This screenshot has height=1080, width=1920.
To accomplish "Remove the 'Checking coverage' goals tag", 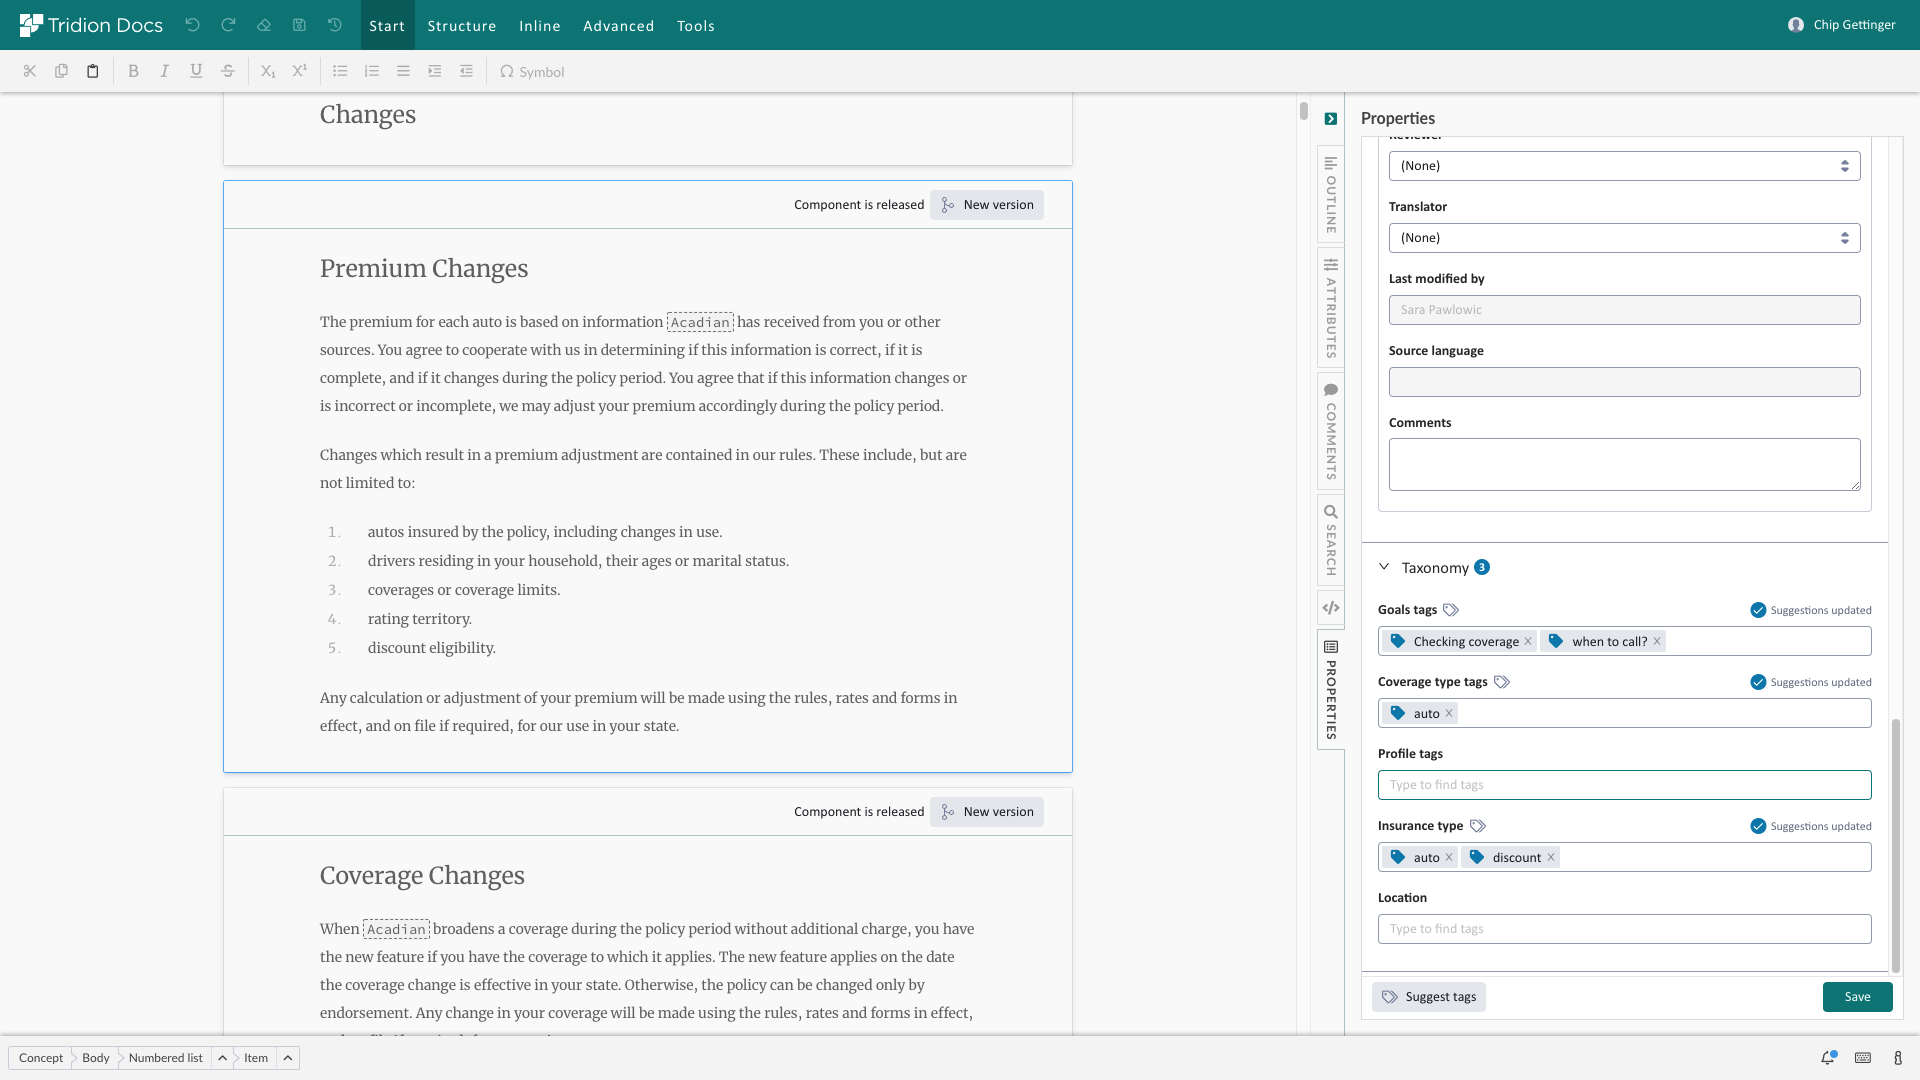I will (1528, 642).
